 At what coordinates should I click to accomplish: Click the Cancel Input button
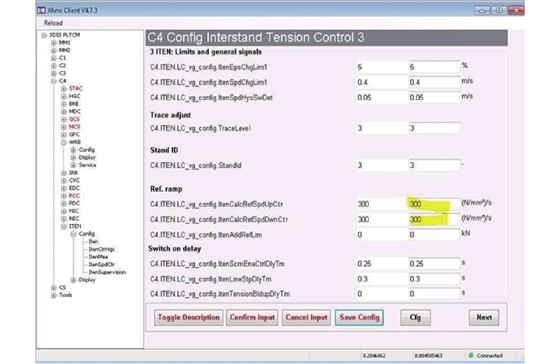point(306,318)
